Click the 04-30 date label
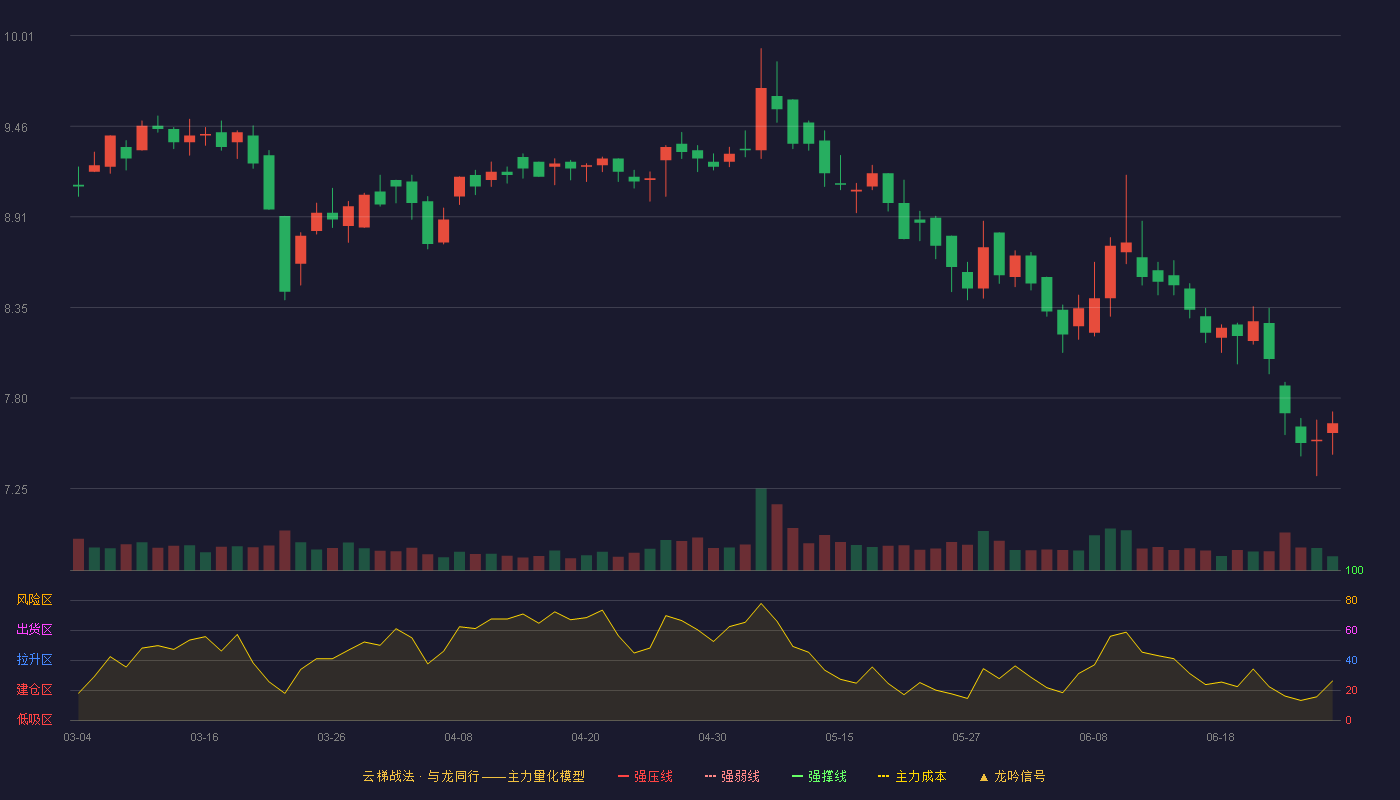The image size is (1400, 800). [712, 737]
